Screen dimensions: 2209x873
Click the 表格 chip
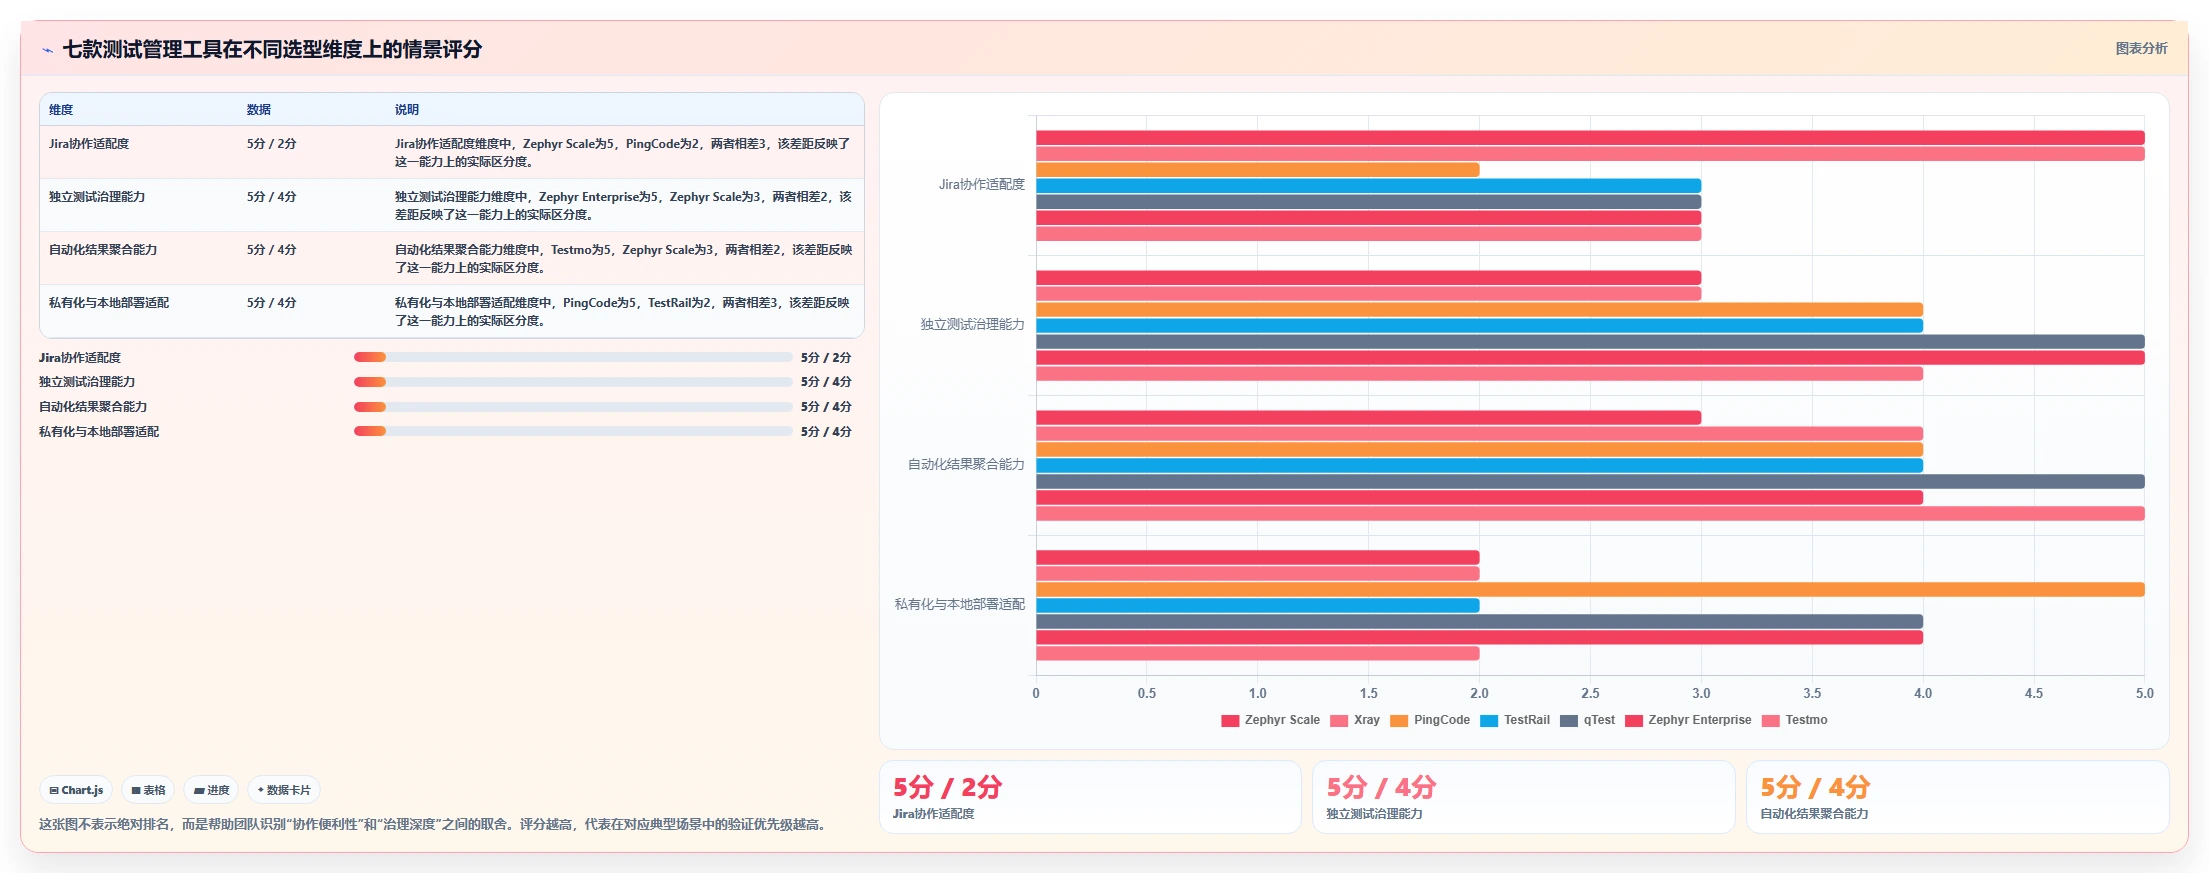point(148,790)
